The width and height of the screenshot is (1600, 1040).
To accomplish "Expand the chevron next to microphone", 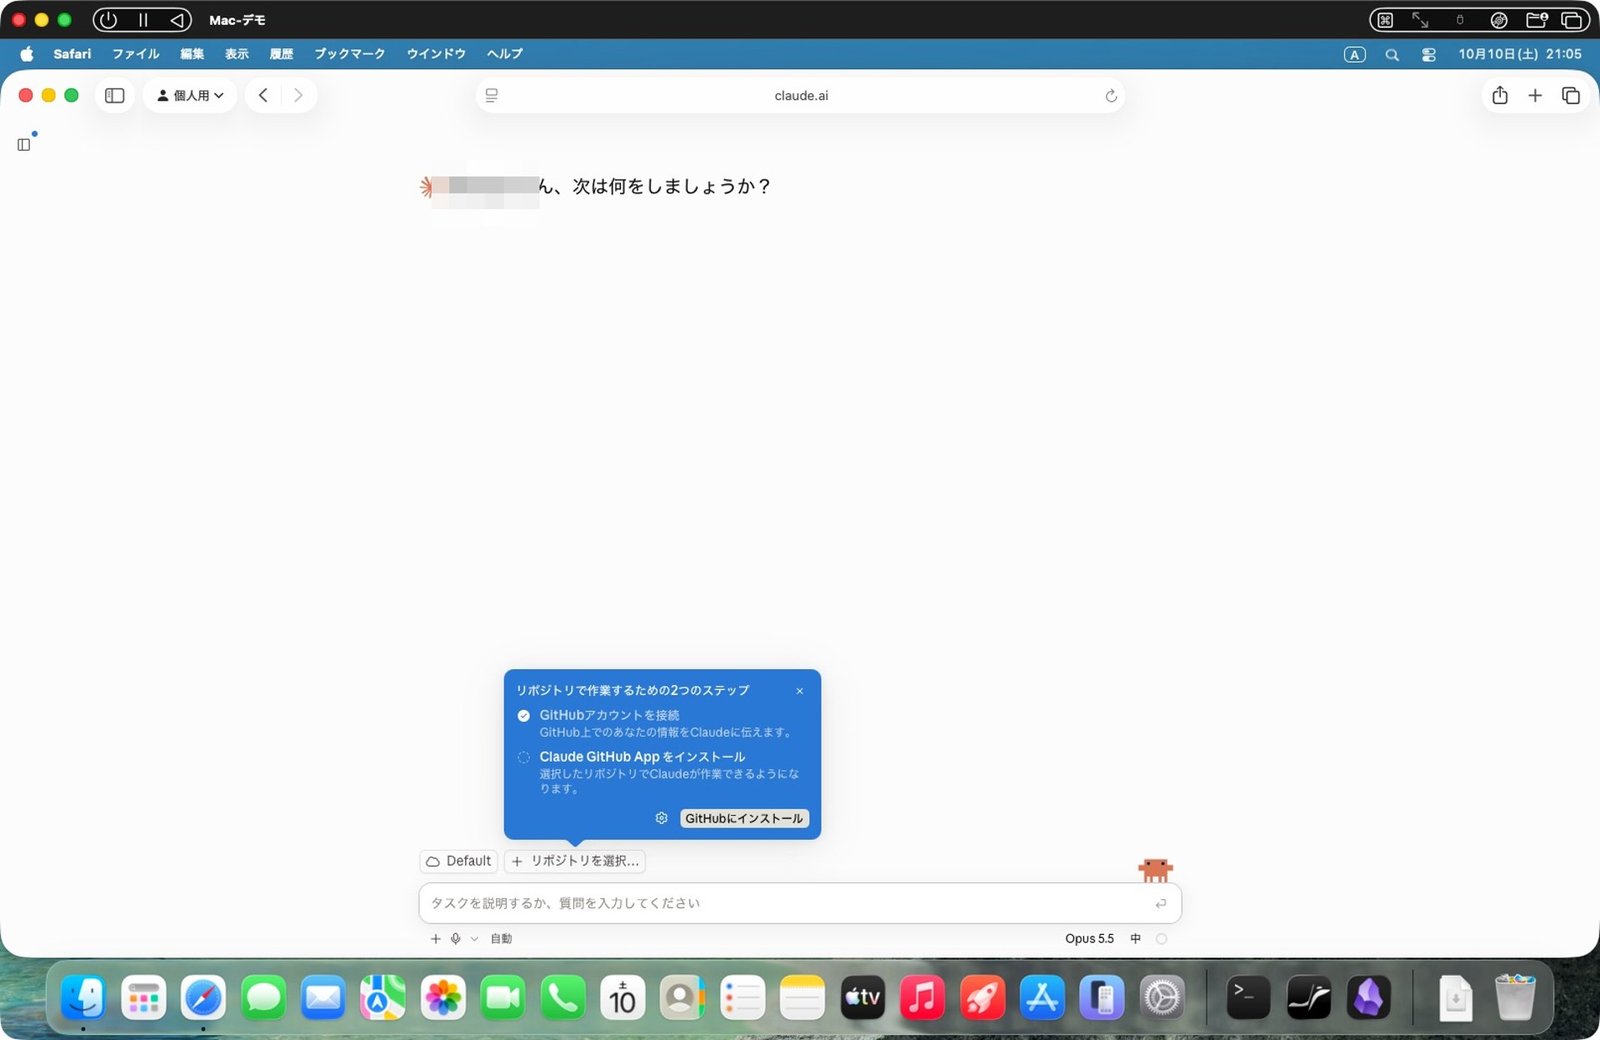I will pyautogui.click(x=474, y=939).
